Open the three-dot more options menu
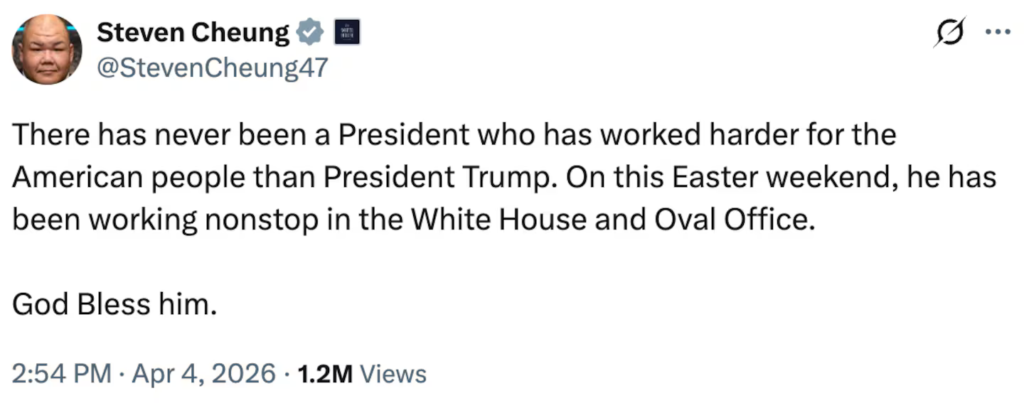The width and height of the screenshot is (1024, 403). [997, 32]
